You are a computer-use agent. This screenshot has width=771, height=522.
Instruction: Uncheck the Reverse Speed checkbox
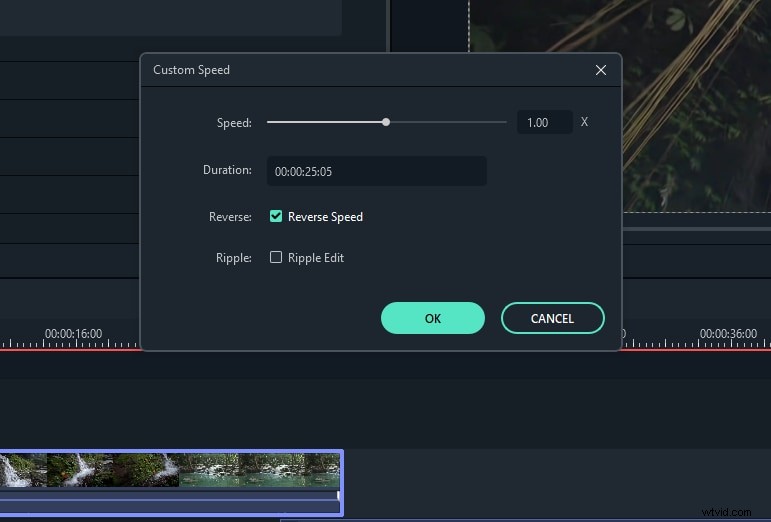tap(276, 216)
